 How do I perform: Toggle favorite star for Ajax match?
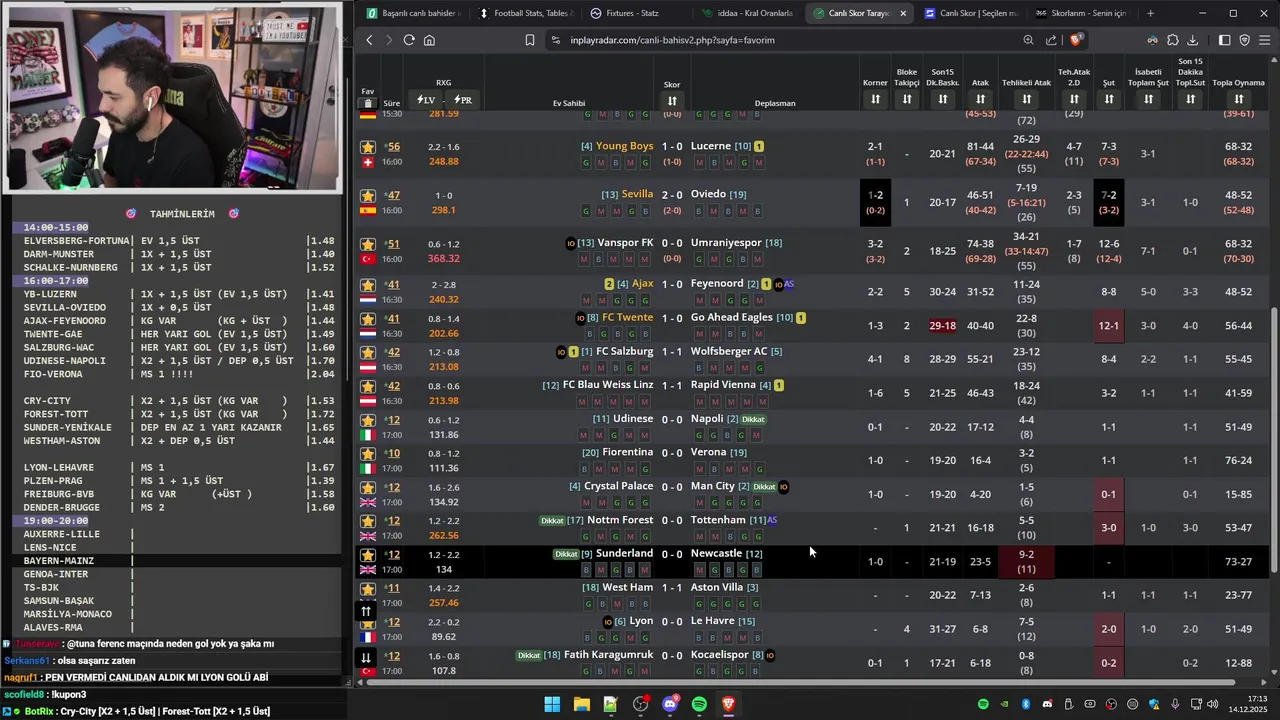(x=368, y=285)
